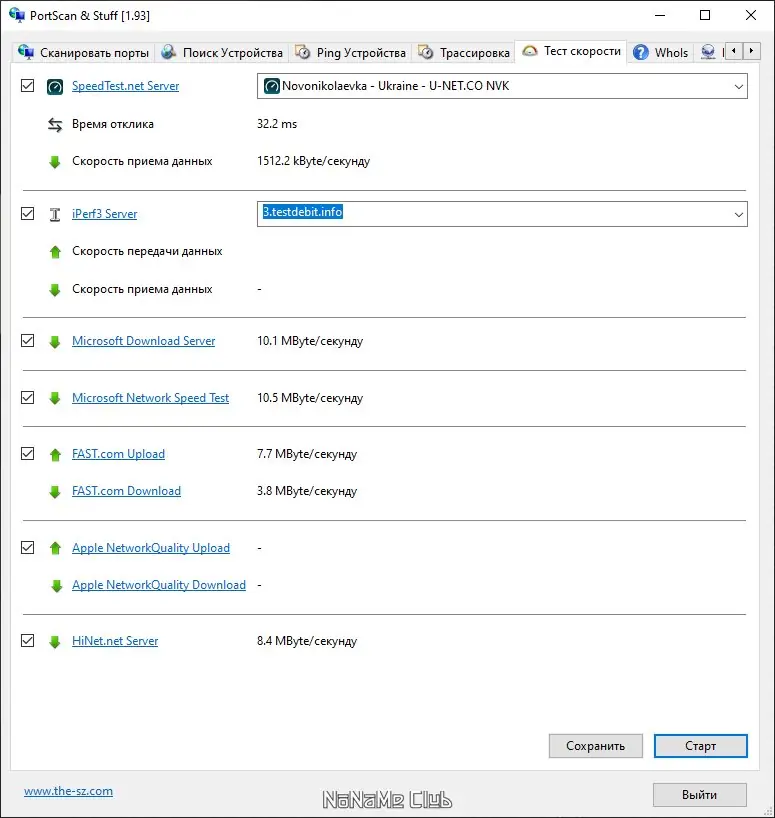Click the download arrow beside Microsoft Download Server
This screenshot has width=775, height=818.
(x=55, y=342)
